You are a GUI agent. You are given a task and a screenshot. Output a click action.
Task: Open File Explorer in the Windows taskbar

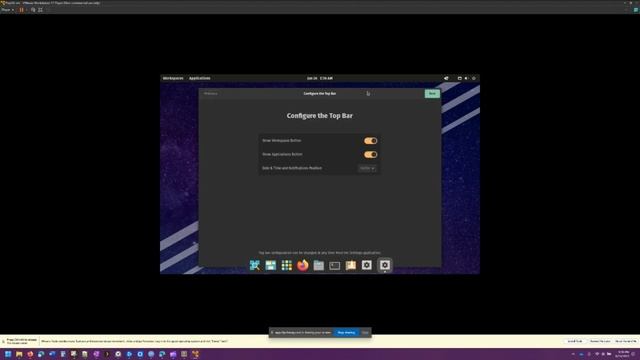(19, 354)
